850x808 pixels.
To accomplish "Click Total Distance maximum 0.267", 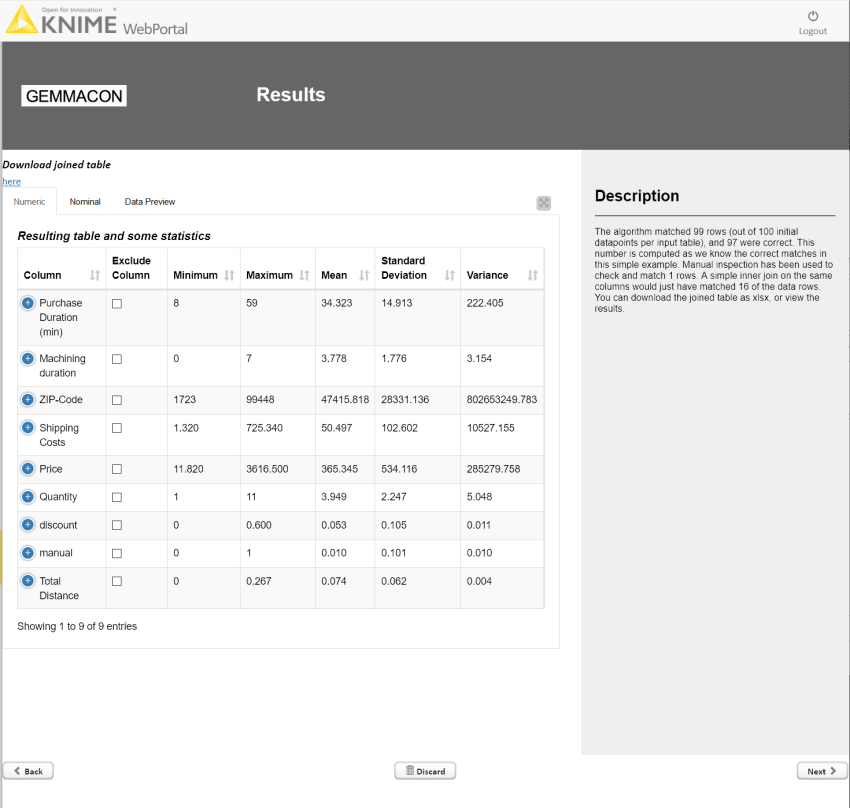I will [259, 581].
